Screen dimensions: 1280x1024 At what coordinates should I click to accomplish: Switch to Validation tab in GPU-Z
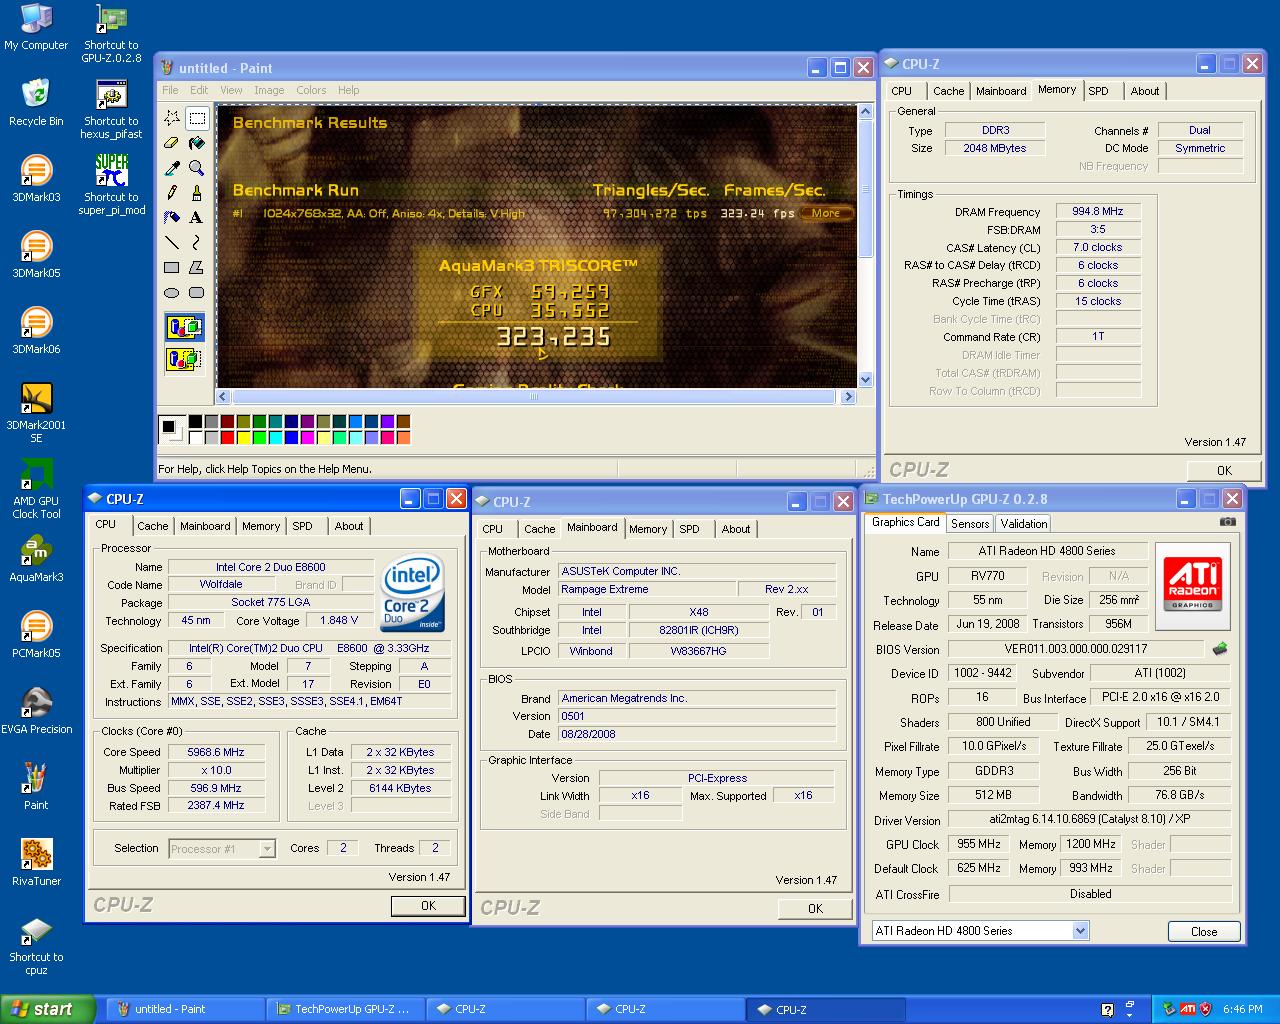[1024, 523]
